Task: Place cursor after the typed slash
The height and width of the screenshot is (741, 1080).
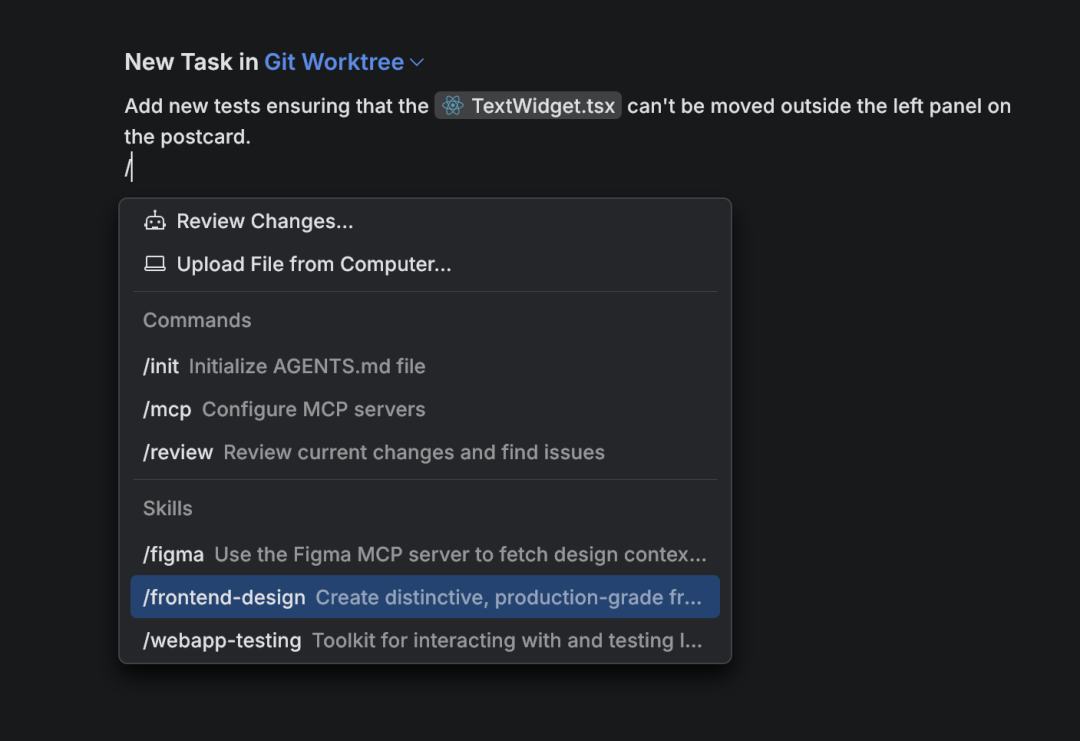Action: tap(132, 168)
